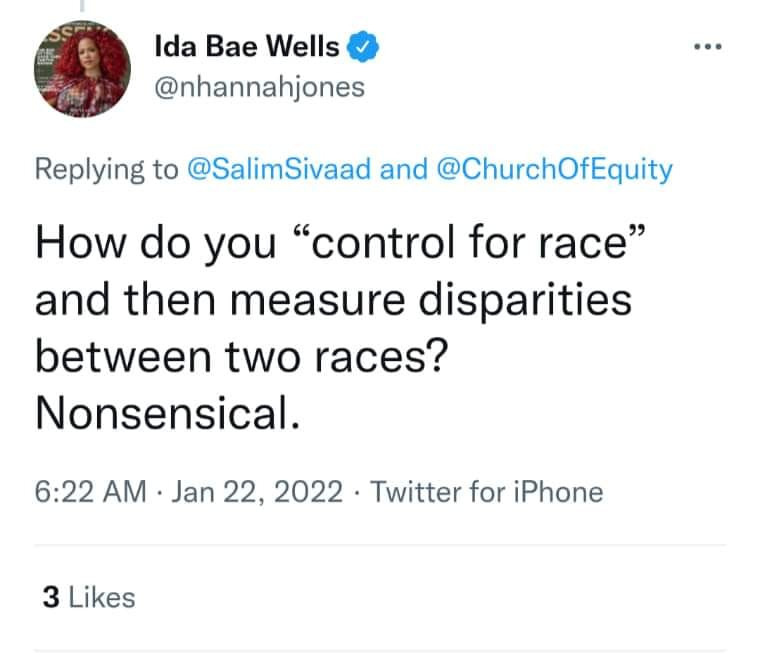Click the blue verified checkmark badge
Image resolution: width=760 pixels, height=653 pixels.
(363, 47)
